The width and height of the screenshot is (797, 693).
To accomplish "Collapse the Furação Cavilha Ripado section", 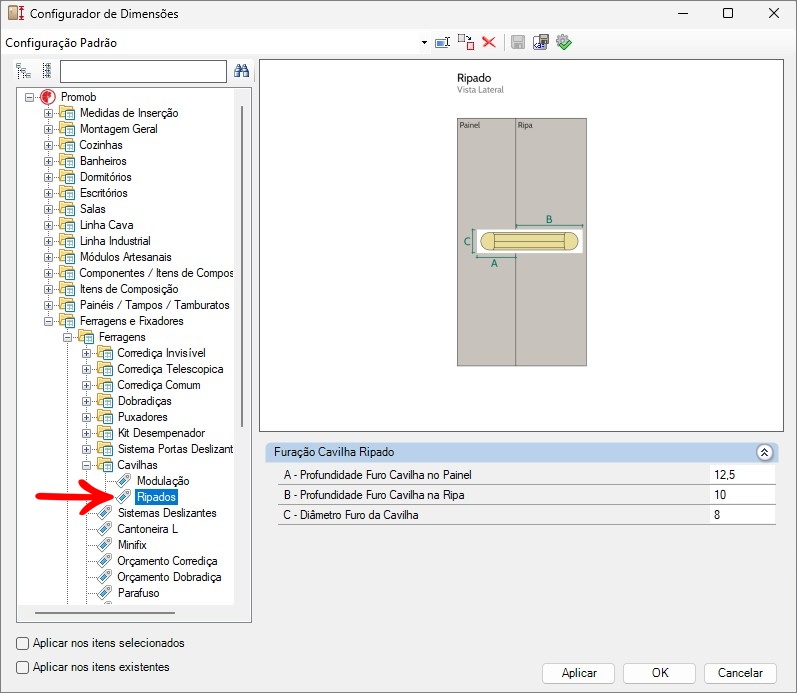I will tap(764, 452).
